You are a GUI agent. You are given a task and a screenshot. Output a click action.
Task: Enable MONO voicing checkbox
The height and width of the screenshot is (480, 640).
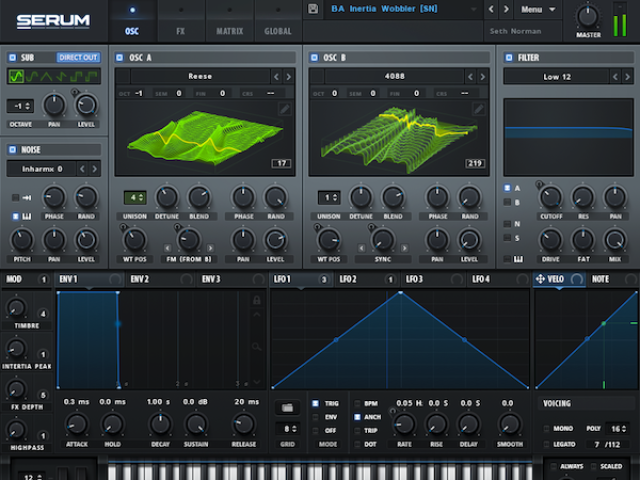click(x=546, y=428)
